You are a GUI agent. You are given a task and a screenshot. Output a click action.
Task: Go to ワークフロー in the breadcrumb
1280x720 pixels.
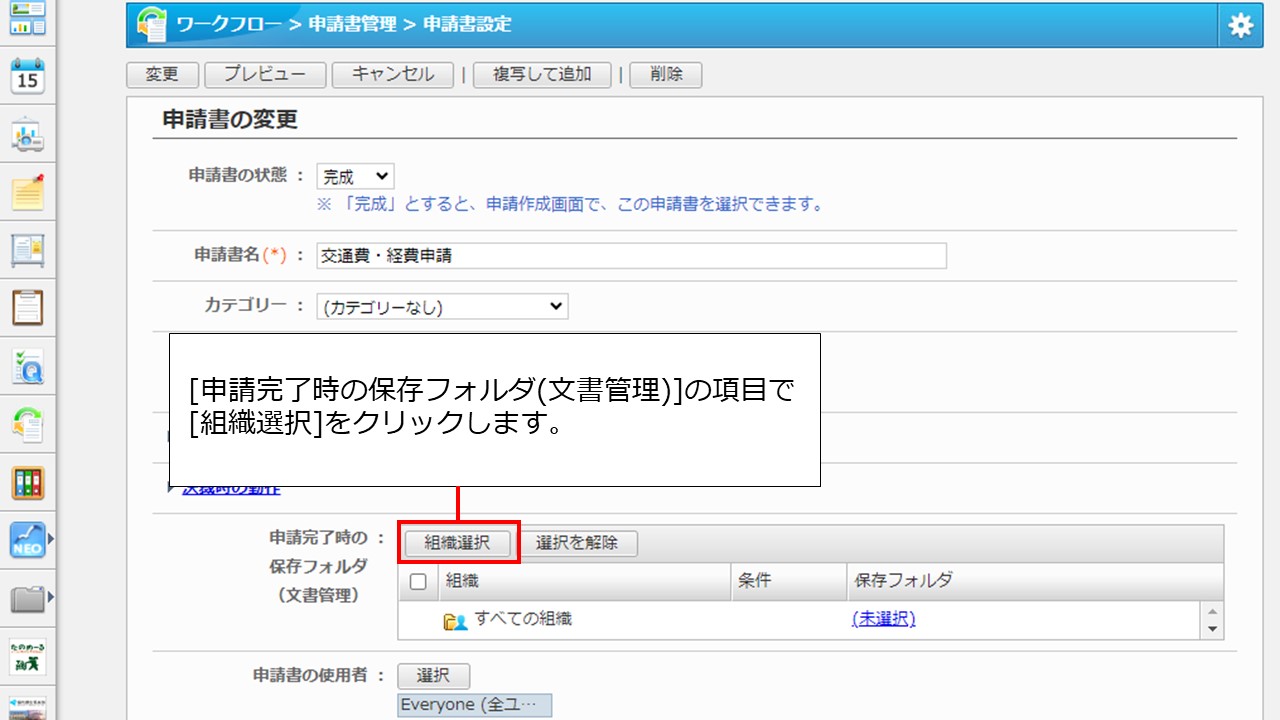pyautogui.click(x=229, y=25)
